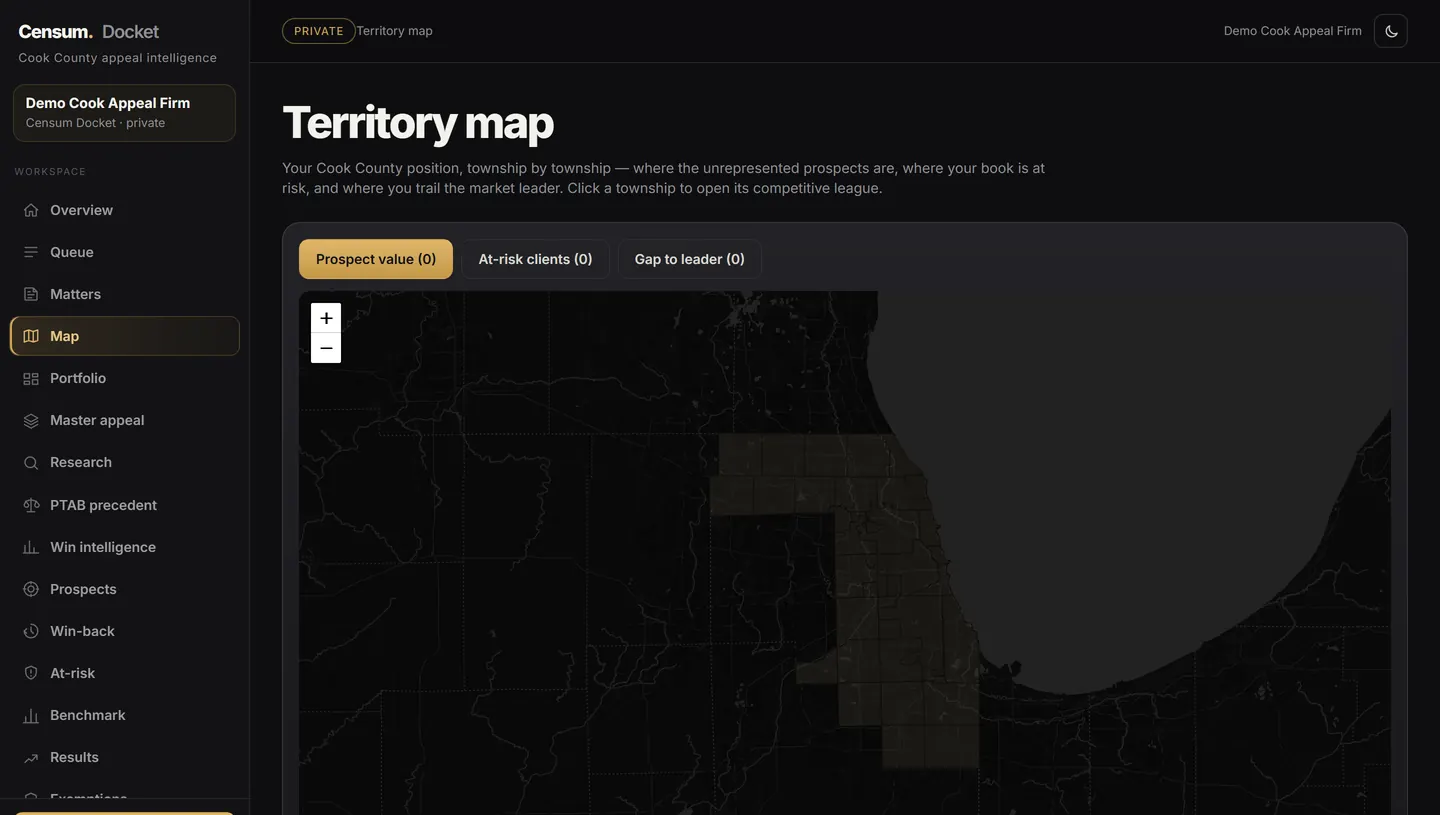Open the Win-back page
Screen dimensions: 1440x815
[125, 631]
